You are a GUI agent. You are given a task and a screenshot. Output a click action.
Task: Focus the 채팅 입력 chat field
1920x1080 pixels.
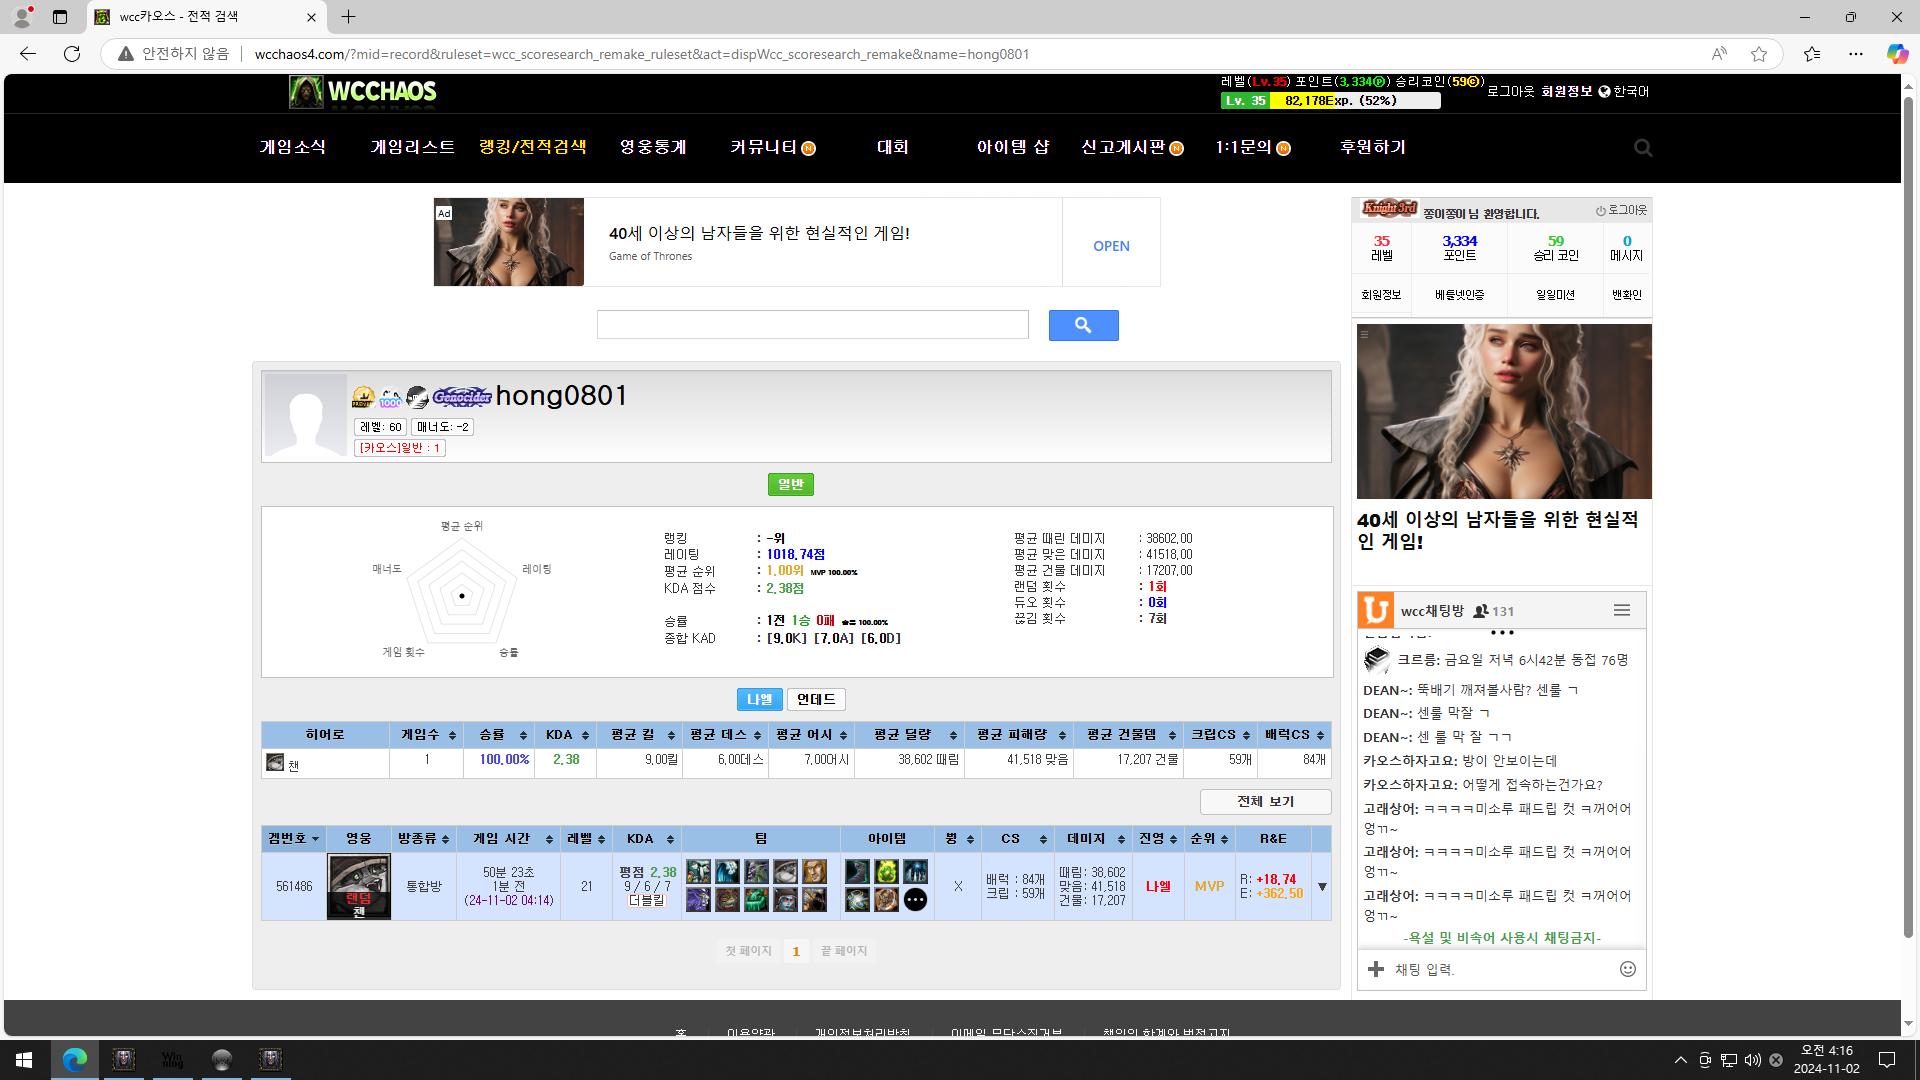click(x=1500, y=969)
